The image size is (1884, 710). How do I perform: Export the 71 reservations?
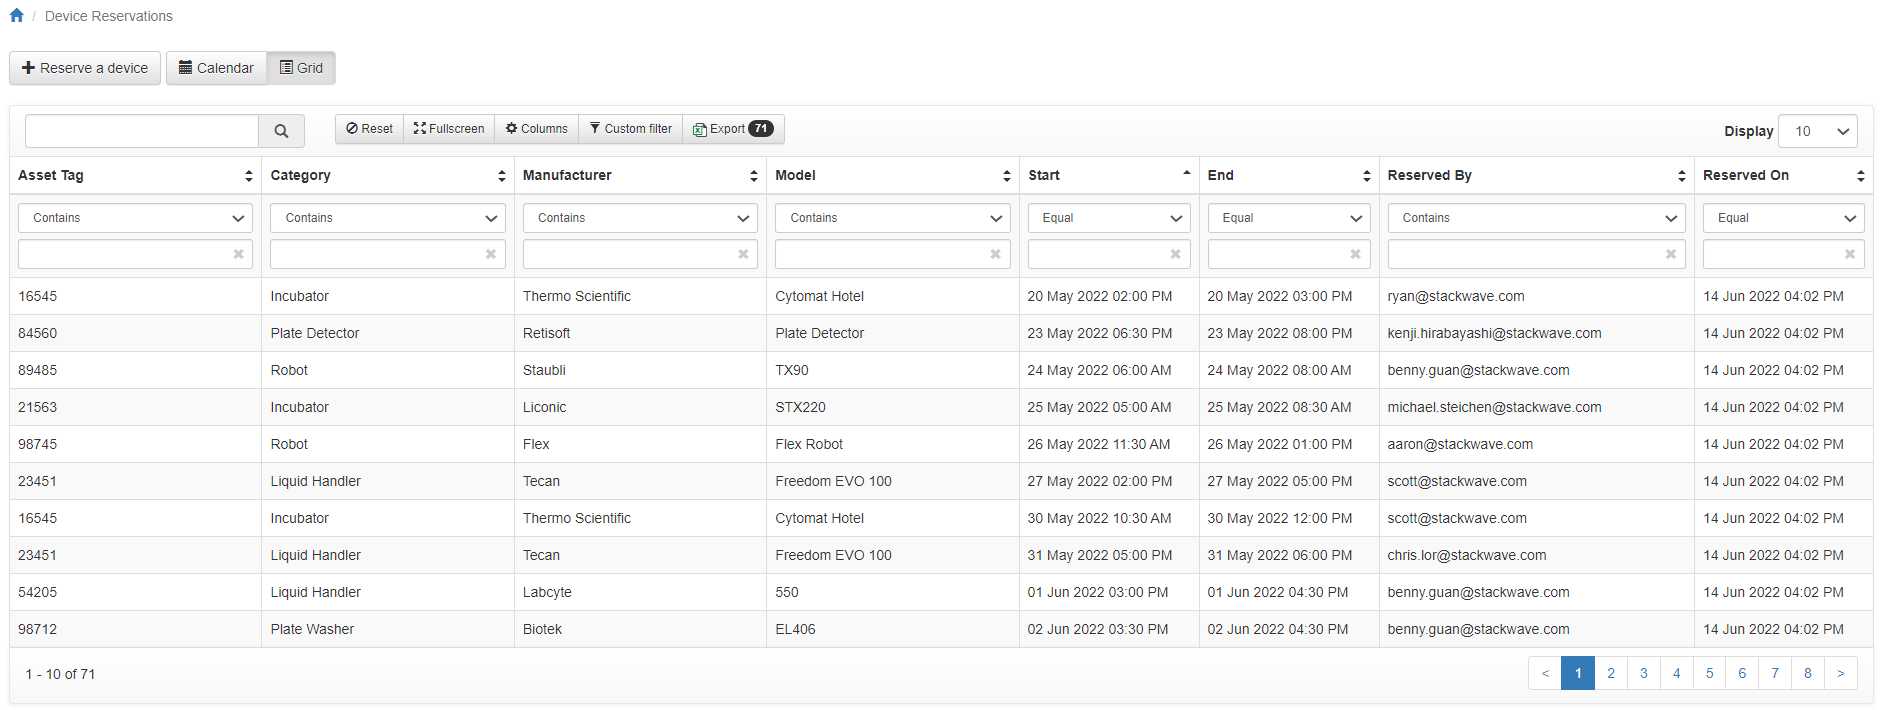coord(732,129)
